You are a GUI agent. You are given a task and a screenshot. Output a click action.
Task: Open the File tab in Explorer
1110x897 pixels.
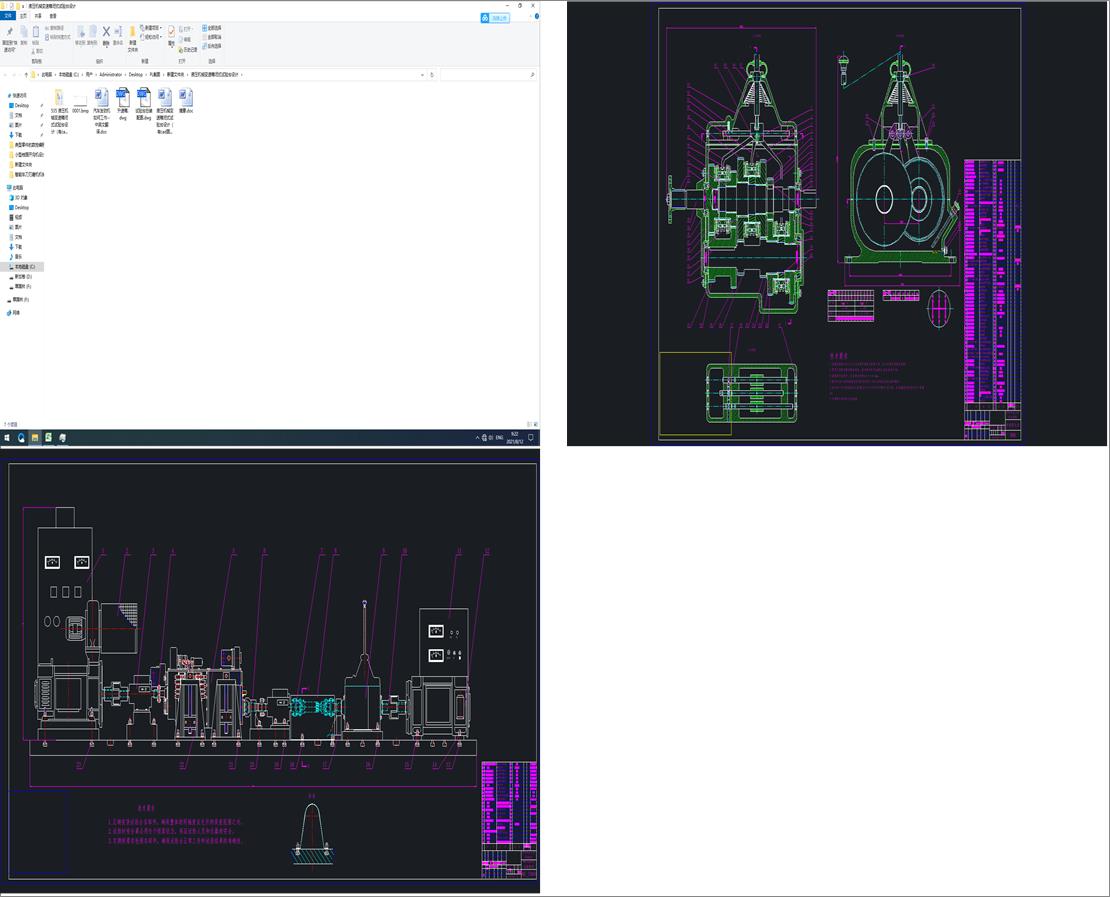(x=8, y=16)
